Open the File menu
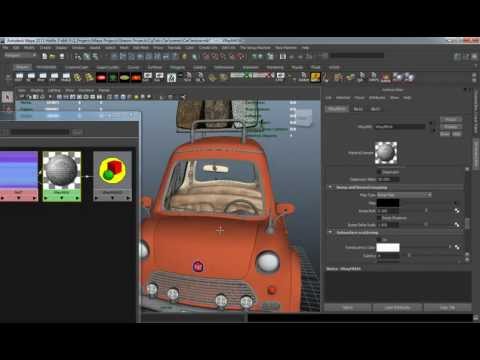 pos(6,48)
